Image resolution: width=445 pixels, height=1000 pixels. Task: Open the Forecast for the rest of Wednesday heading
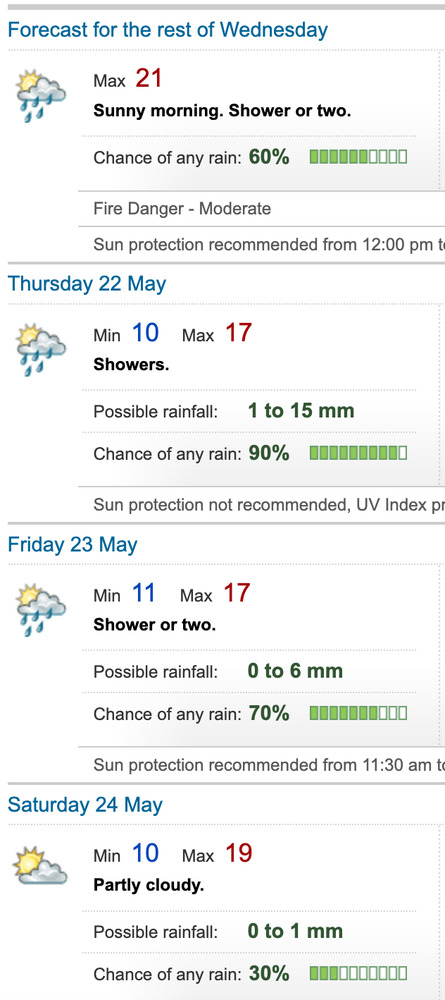tap(168, 29)
